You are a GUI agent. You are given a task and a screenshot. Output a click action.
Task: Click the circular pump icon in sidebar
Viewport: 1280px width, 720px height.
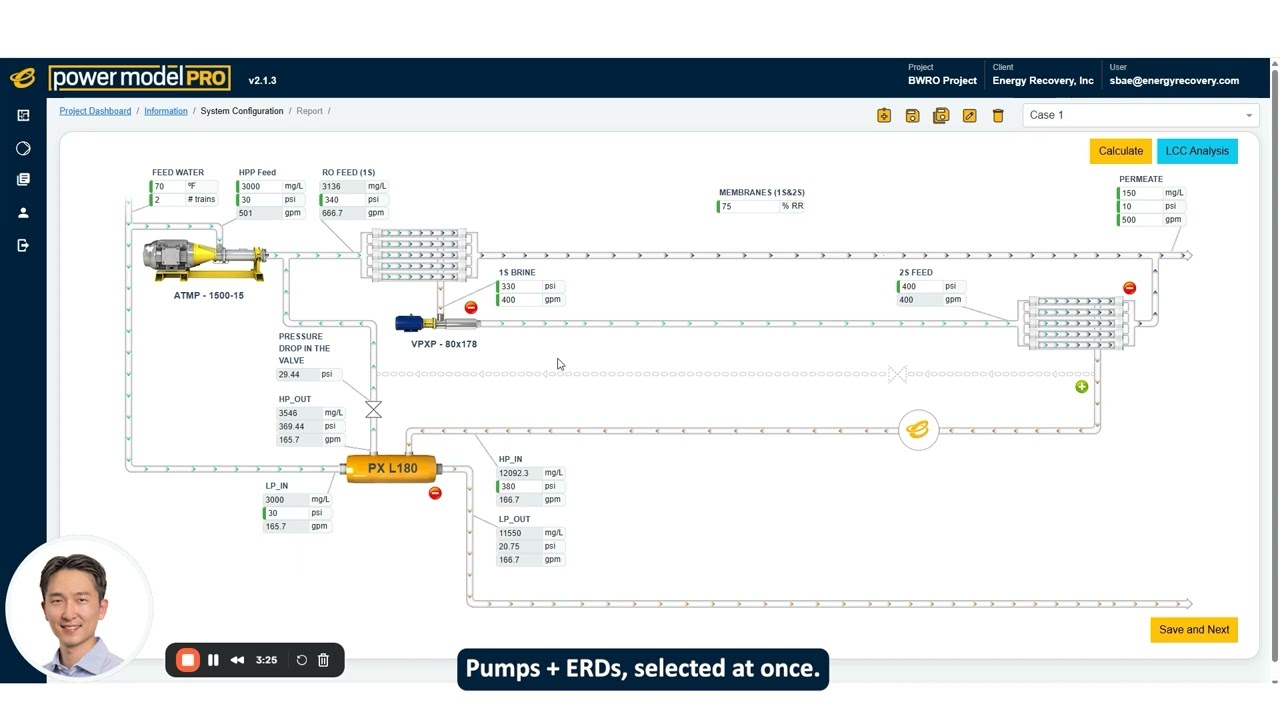click(23, 148)
